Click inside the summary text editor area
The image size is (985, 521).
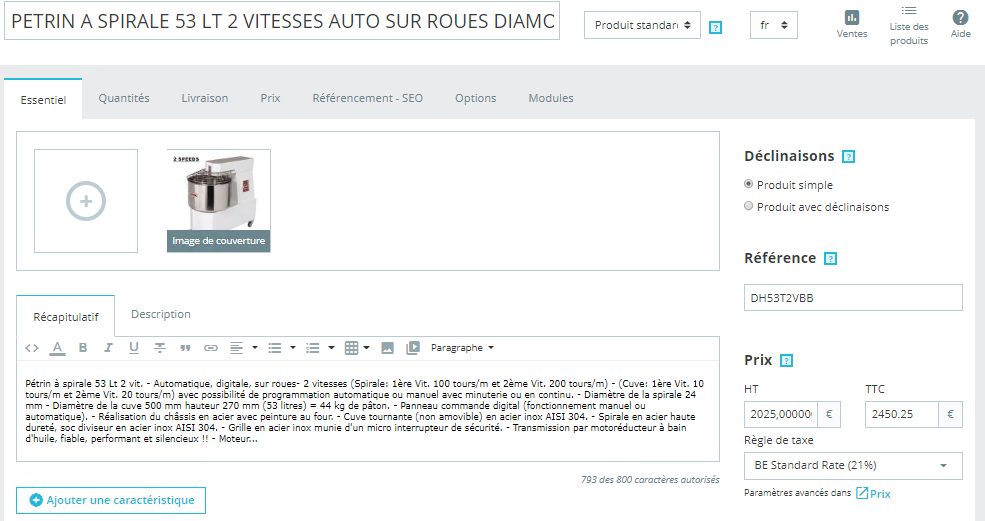[368, 411]
